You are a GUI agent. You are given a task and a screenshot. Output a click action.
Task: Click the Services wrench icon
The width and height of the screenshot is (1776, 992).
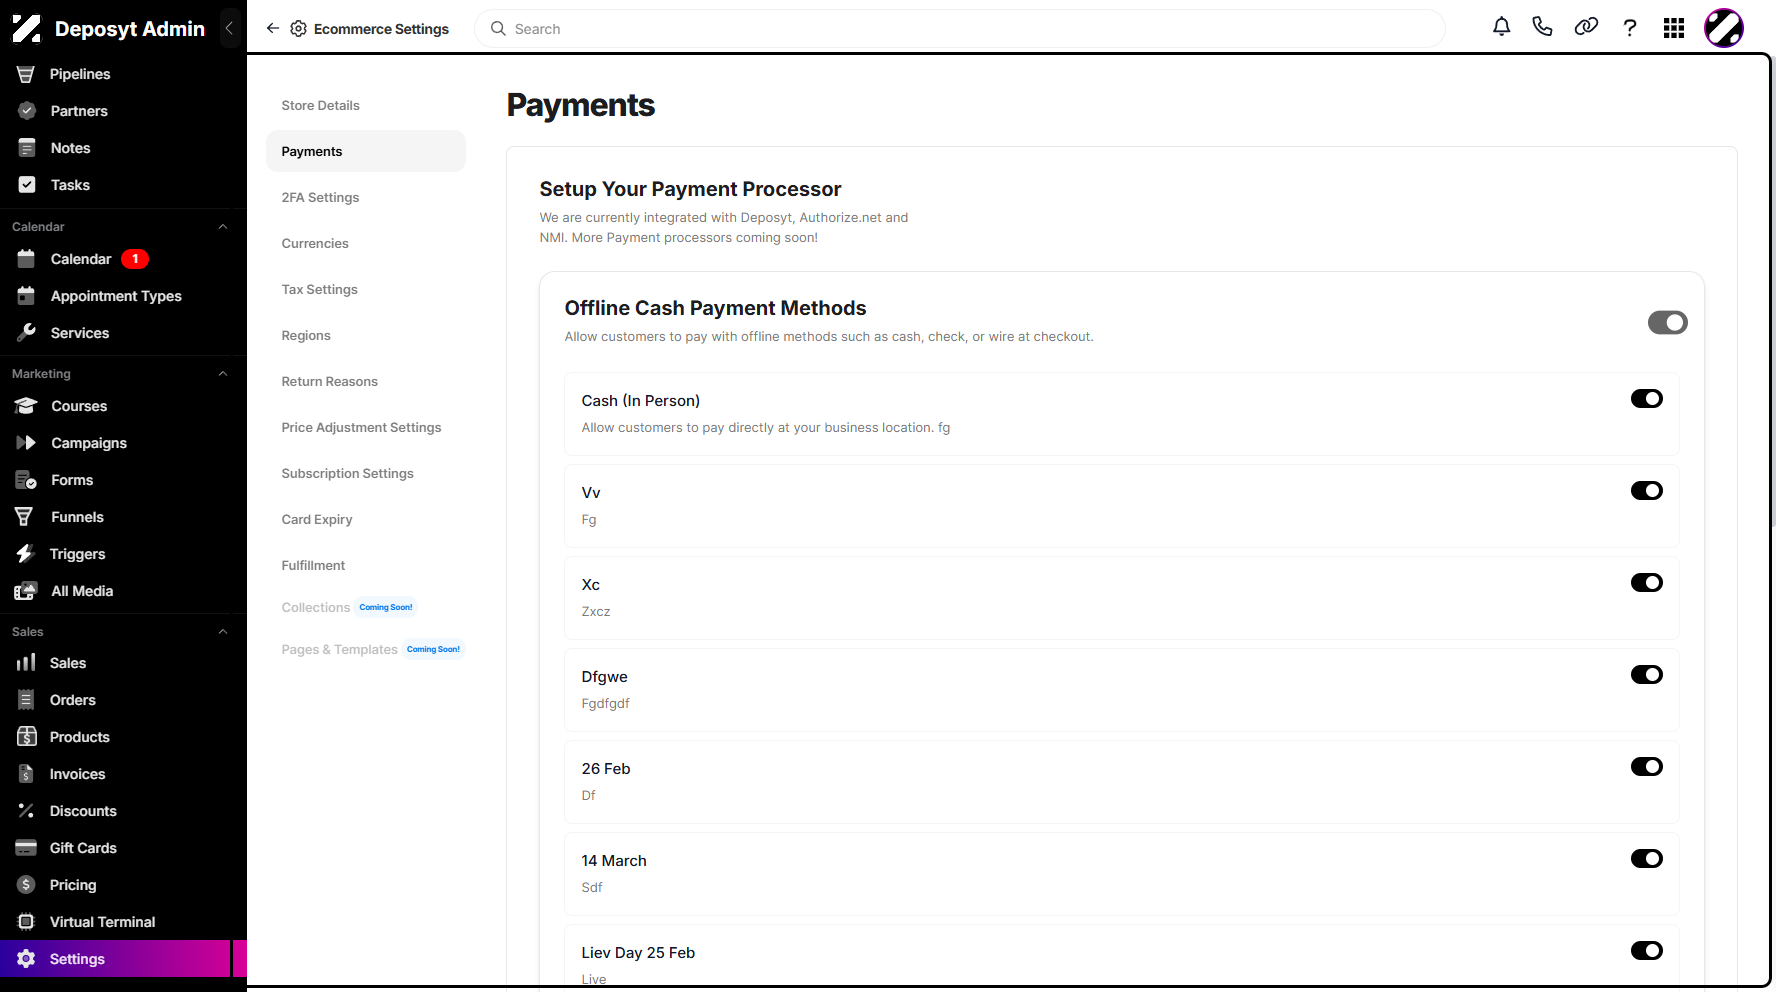(27, 333)
